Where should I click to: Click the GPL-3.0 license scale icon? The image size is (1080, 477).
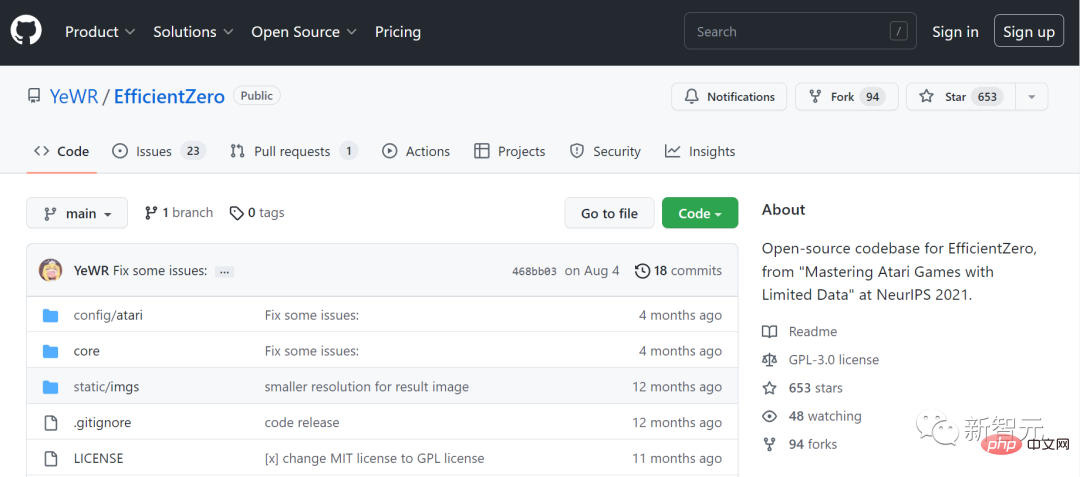[769, 360]
